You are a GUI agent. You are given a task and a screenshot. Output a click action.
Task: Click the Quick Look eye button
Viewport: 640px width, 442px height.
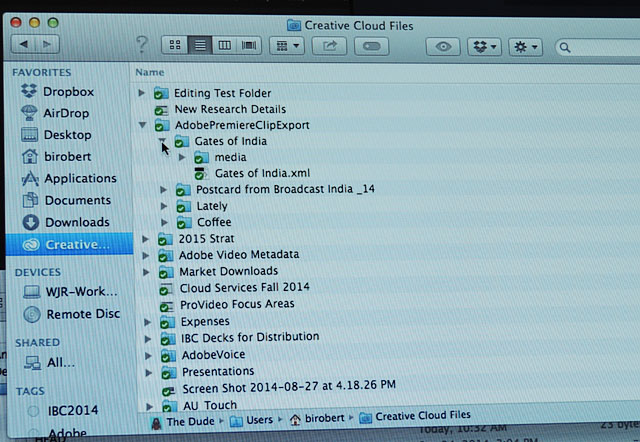click(443, 47)
